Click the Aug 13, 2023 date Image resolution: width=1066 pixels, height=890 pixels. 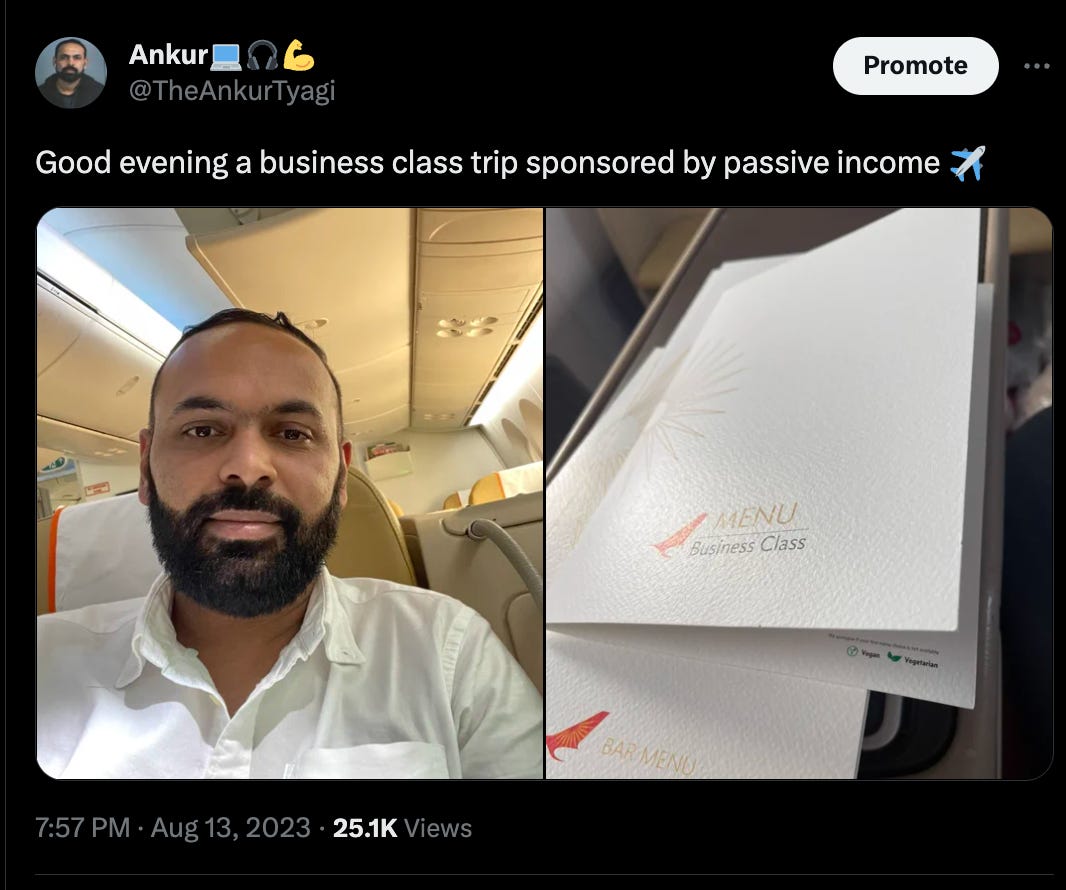pos(230,828)
